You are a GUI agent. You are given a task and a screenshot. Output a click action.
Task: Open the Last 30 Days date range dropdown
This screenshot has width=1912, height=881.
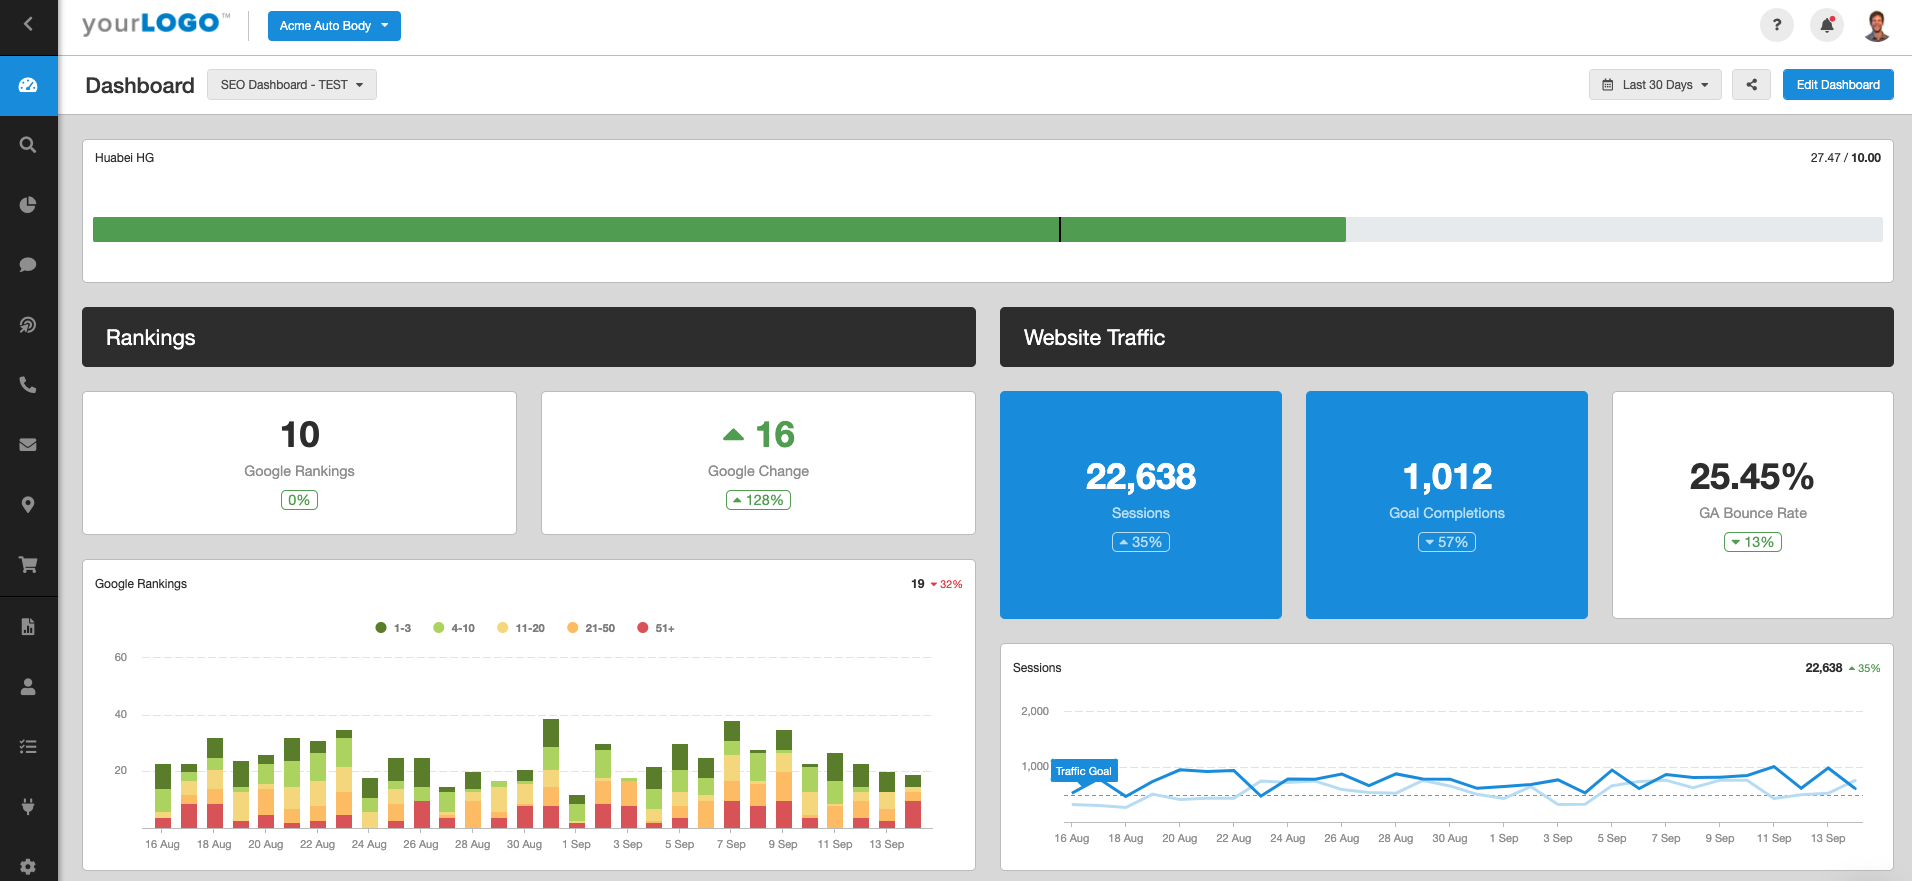tap(1655, 85)
